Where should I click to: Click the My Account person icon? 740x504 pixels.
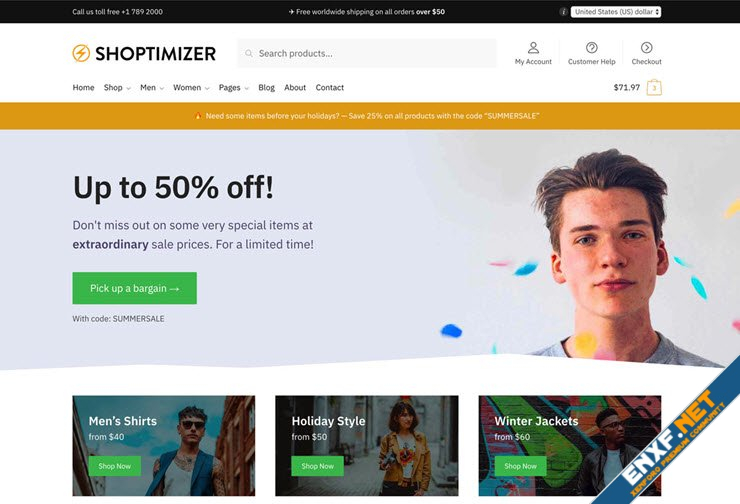pos(533,47)
